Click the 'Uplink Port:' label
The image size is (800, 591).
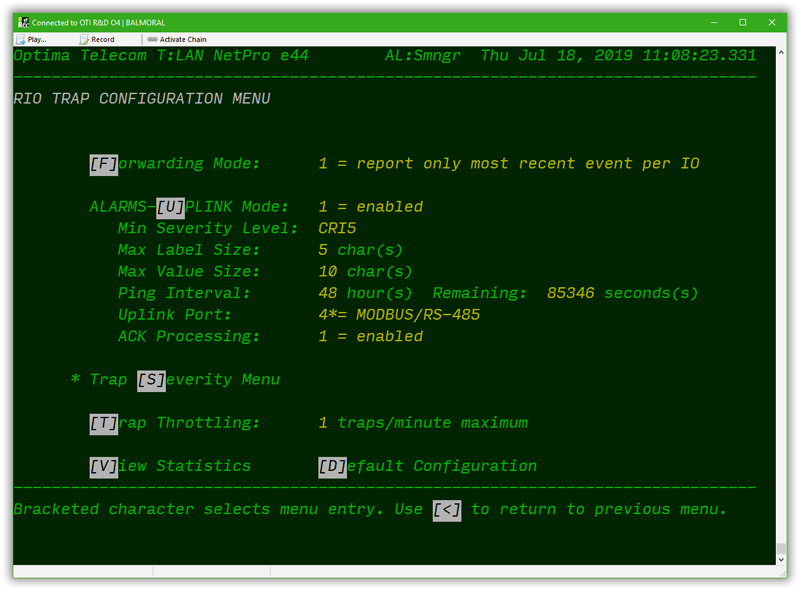coord(174,315)
